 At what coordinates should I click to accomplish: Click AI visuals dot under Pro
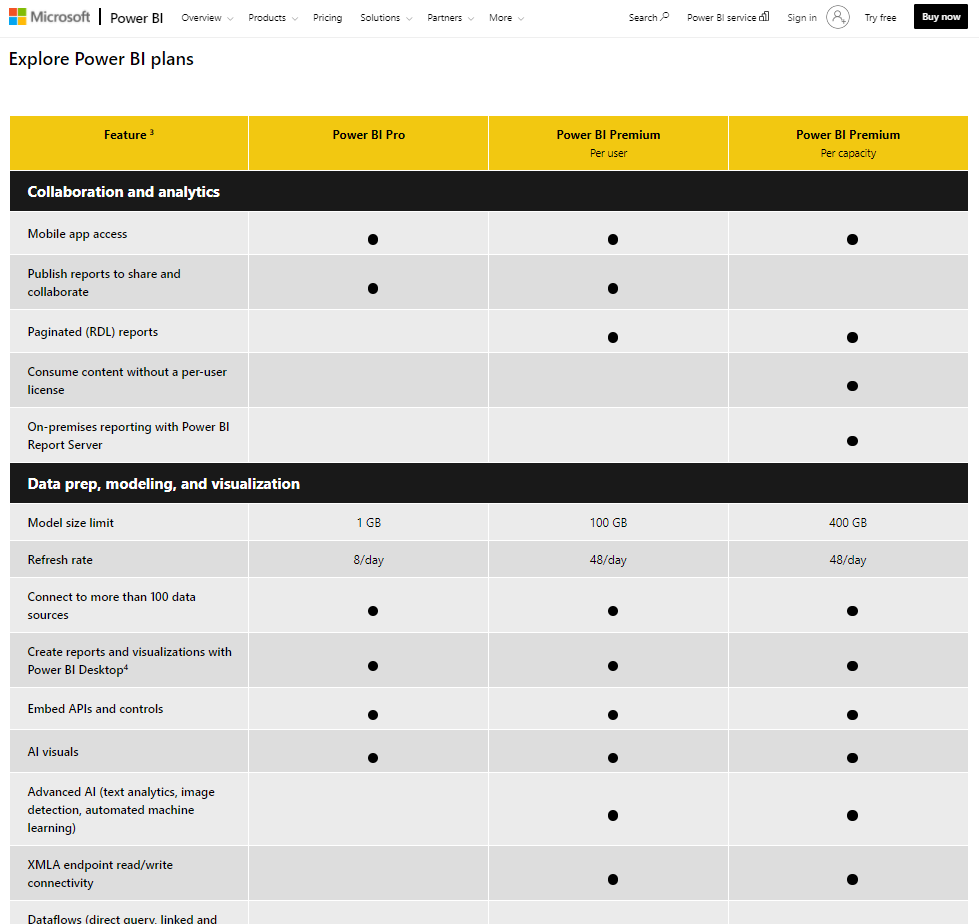373,758
